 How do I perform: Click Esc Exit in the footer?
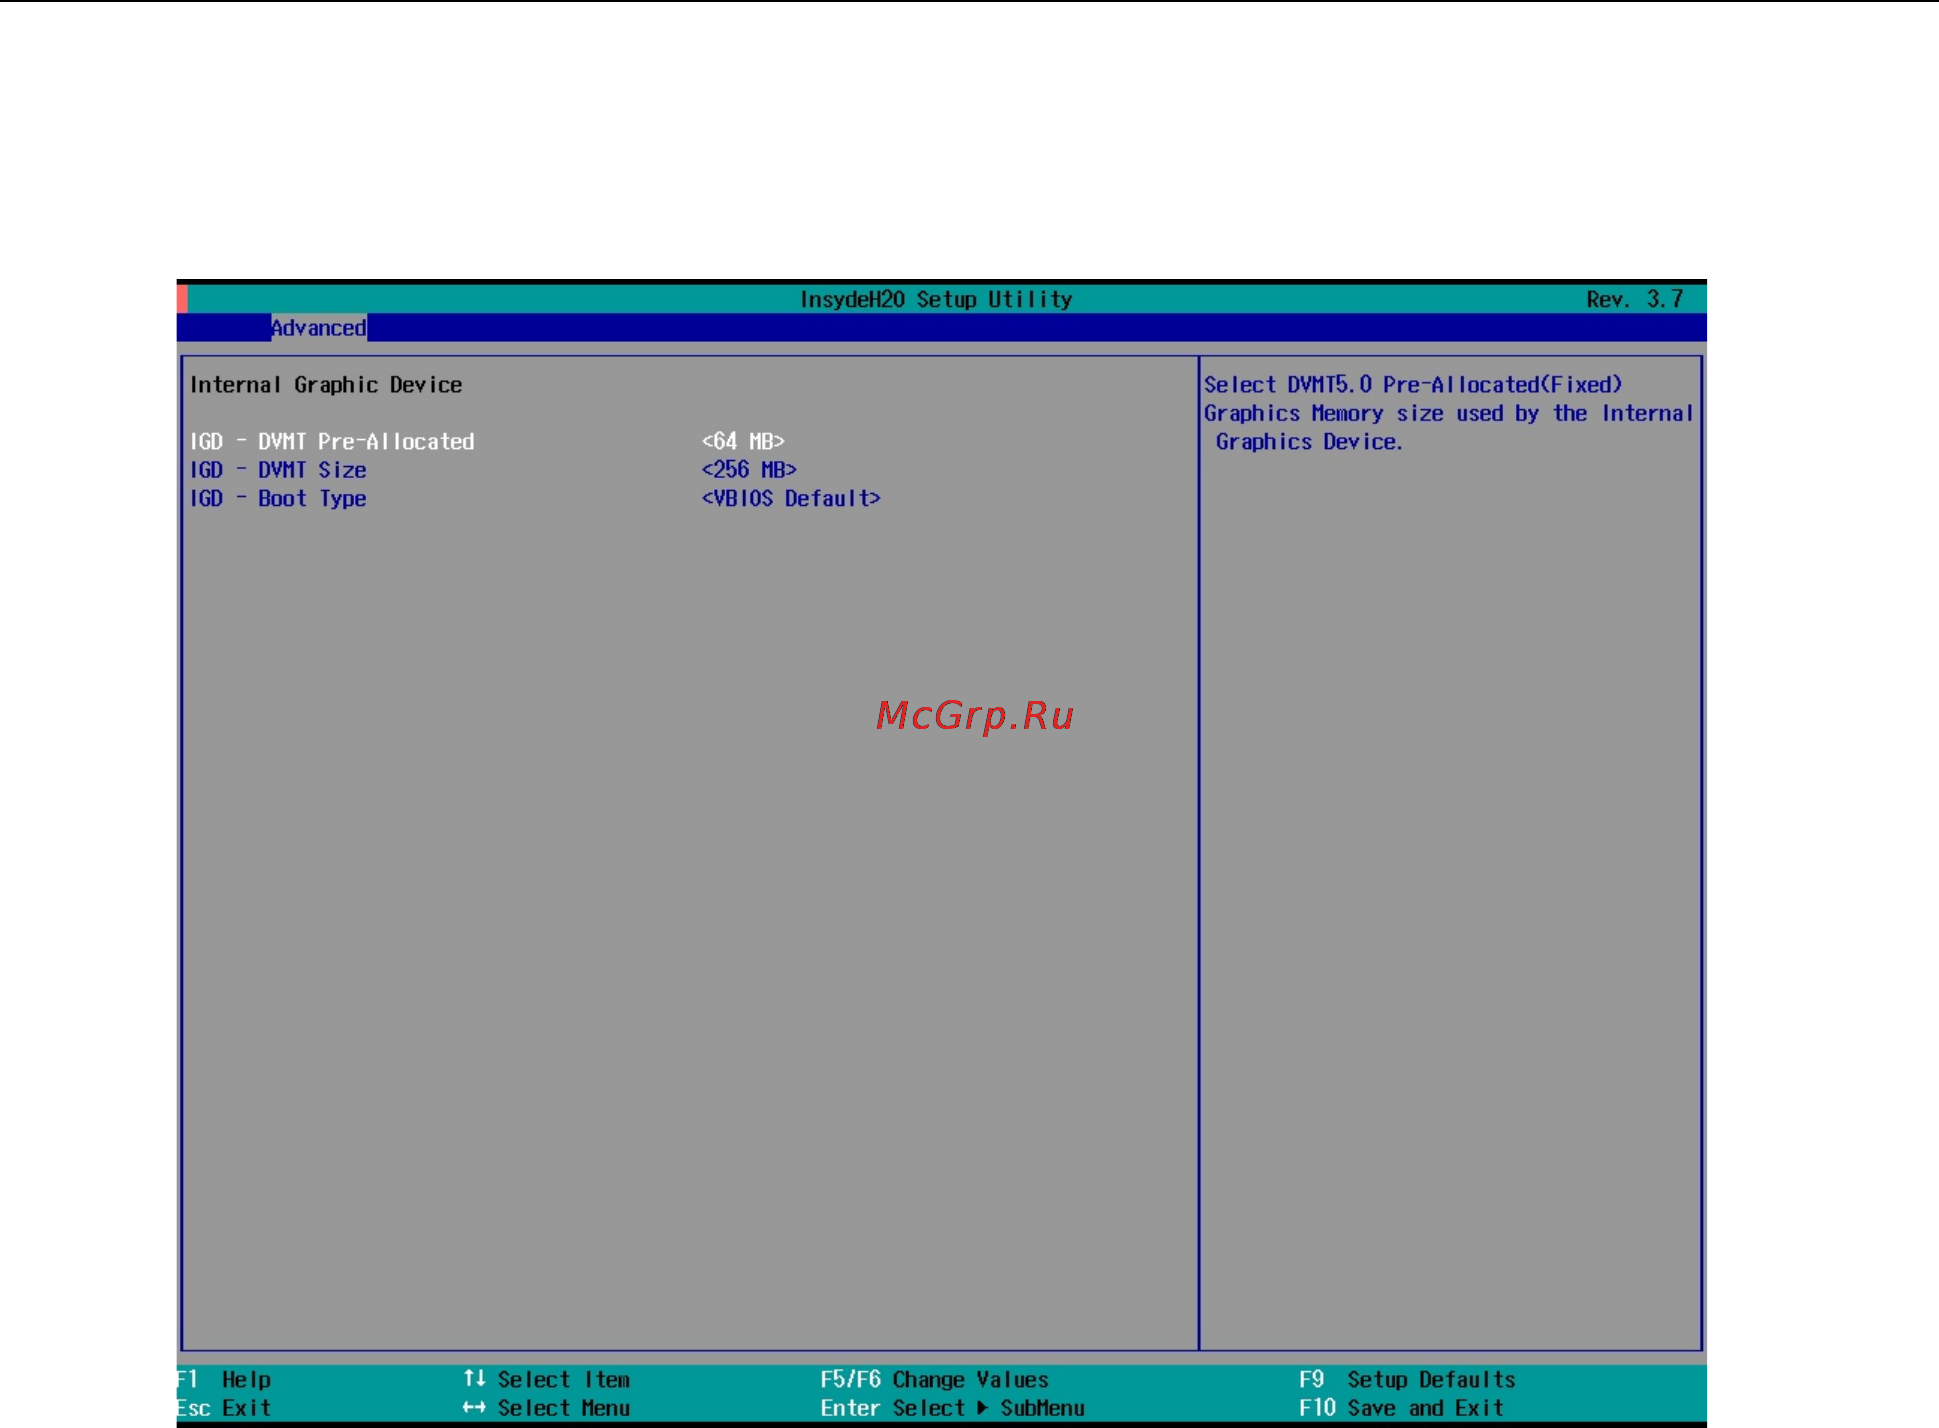tap(224, 1408)
